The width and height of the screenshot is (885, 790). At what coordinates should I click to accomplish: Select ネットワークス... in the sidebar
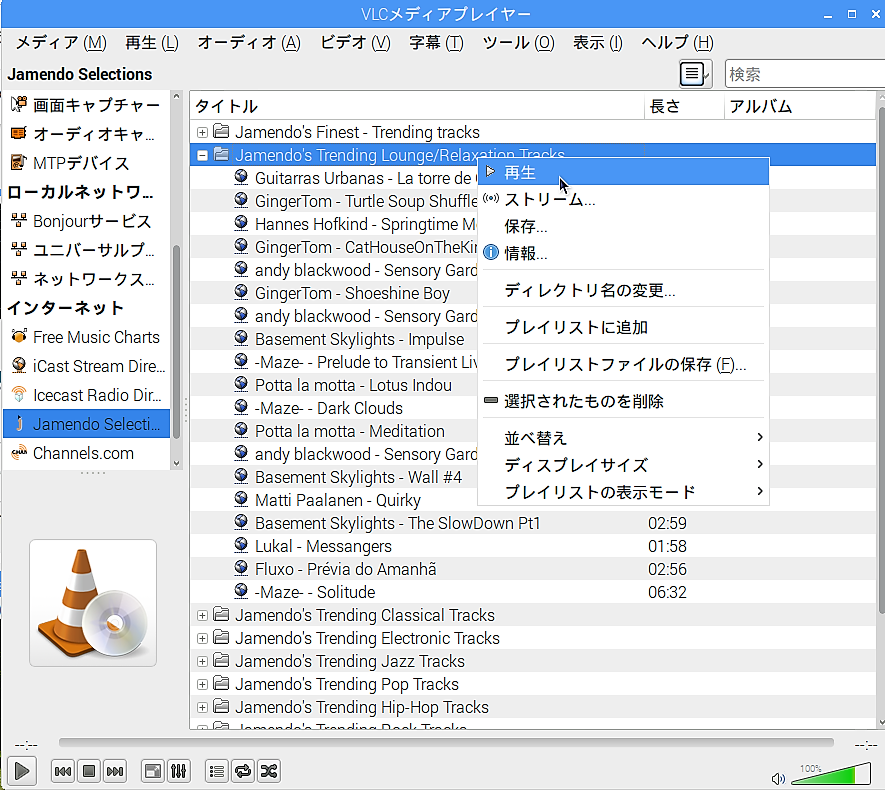[x=86, y=279]
